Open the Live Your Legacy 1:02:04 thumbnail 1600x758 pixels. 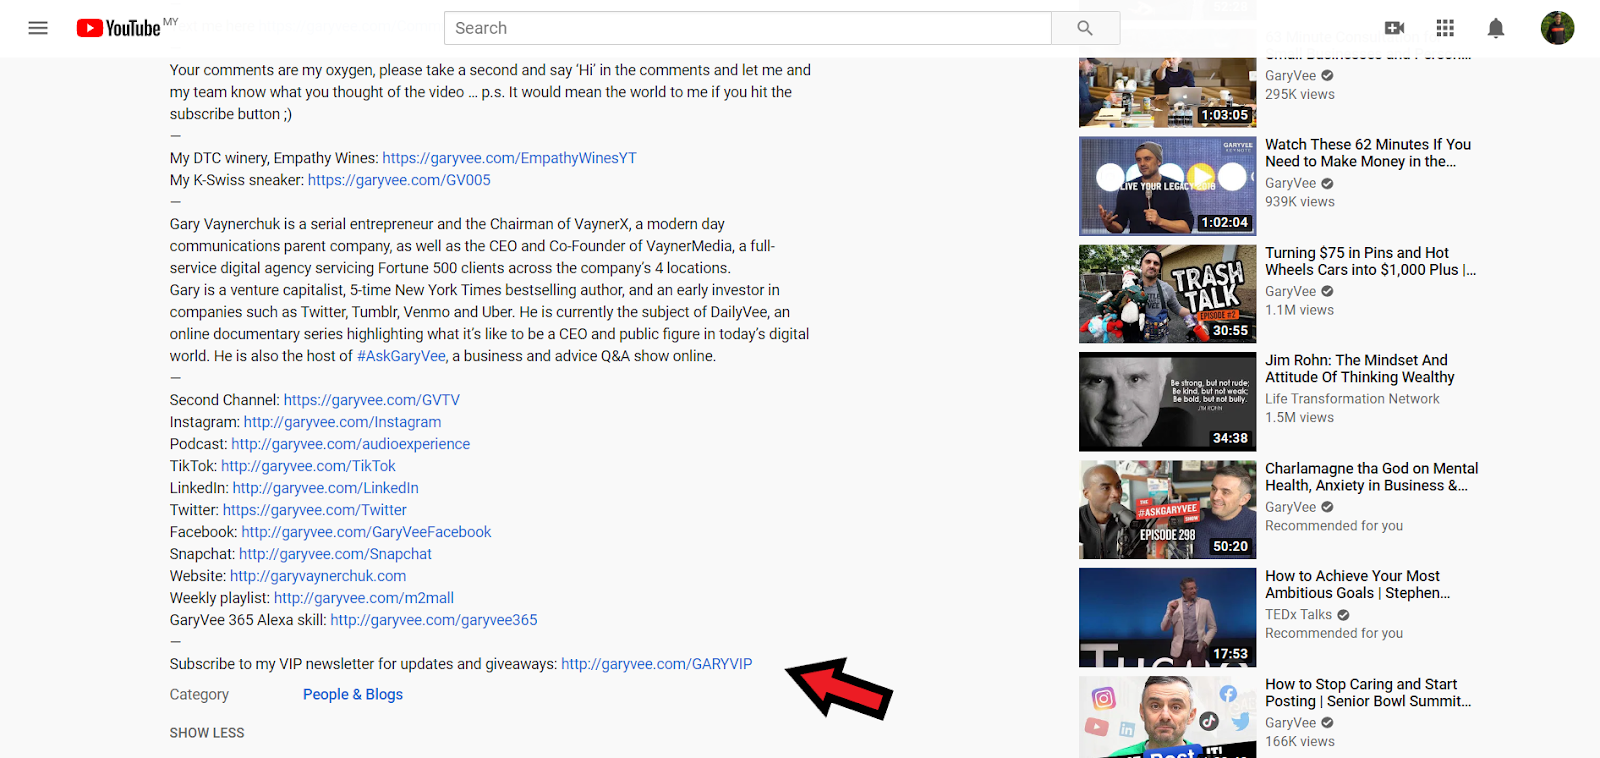tap(1167, 186)
